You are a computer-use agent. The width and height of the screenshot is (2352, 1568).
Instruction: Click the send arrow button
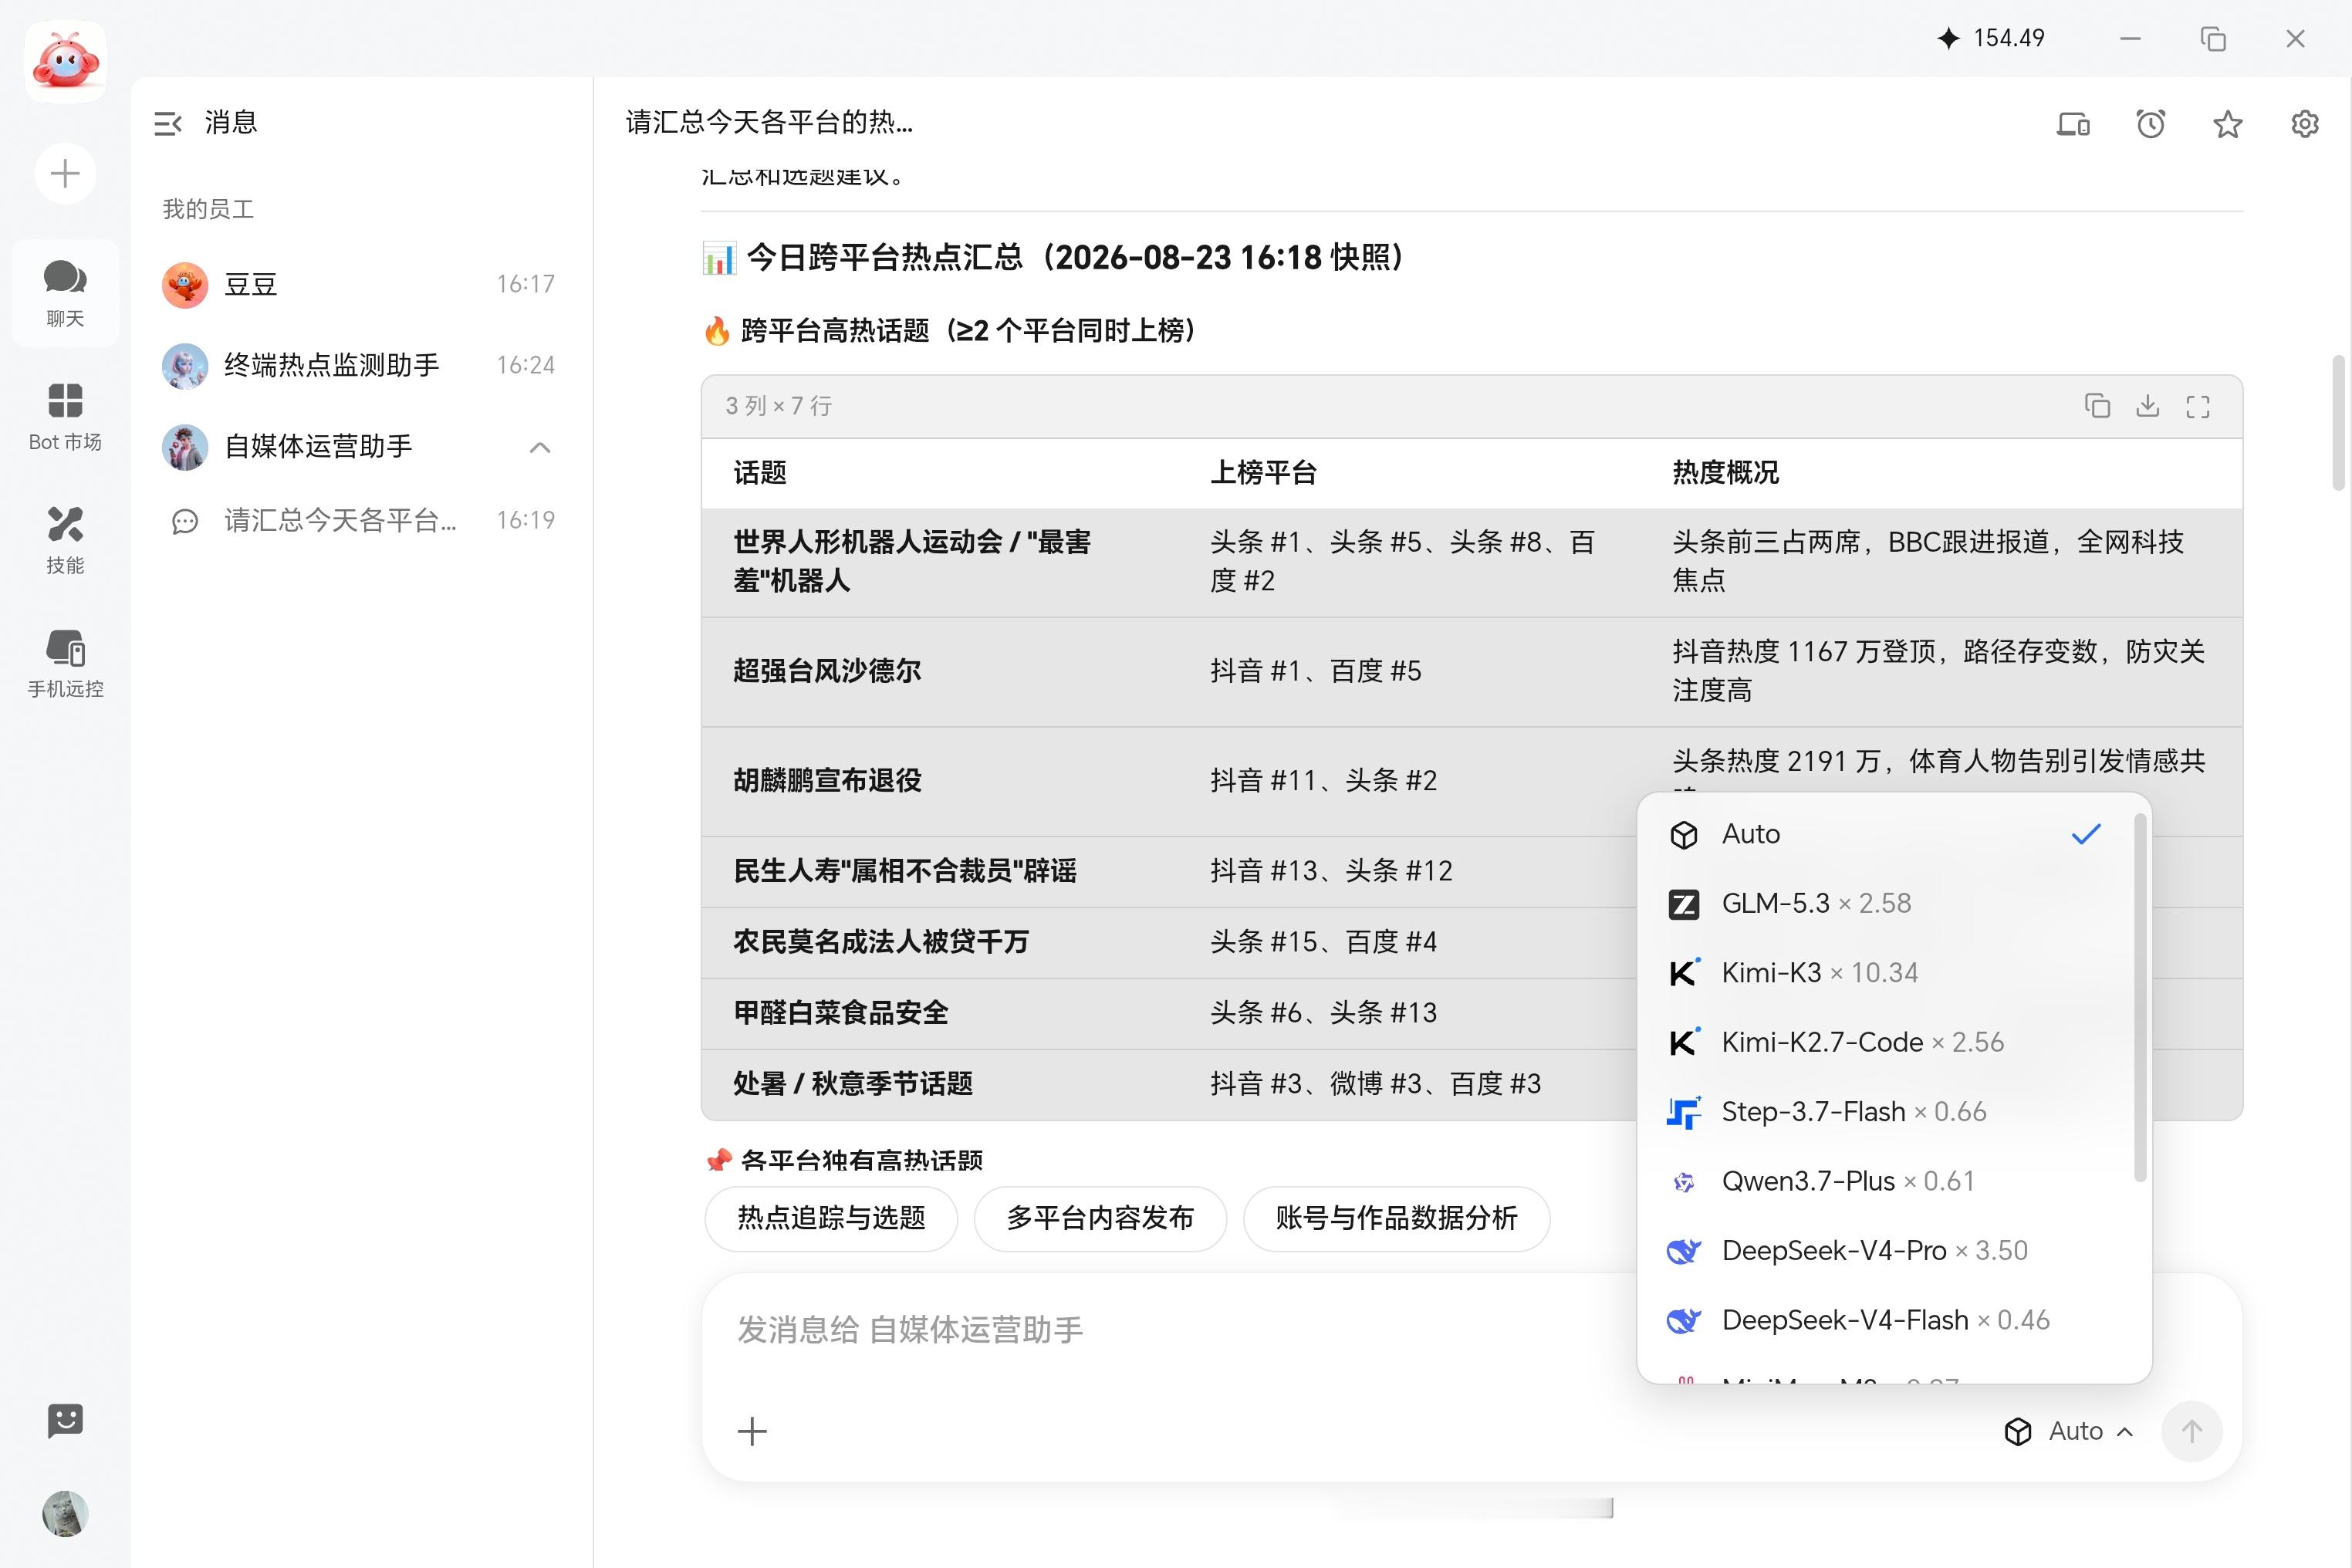(2191, 1432)
